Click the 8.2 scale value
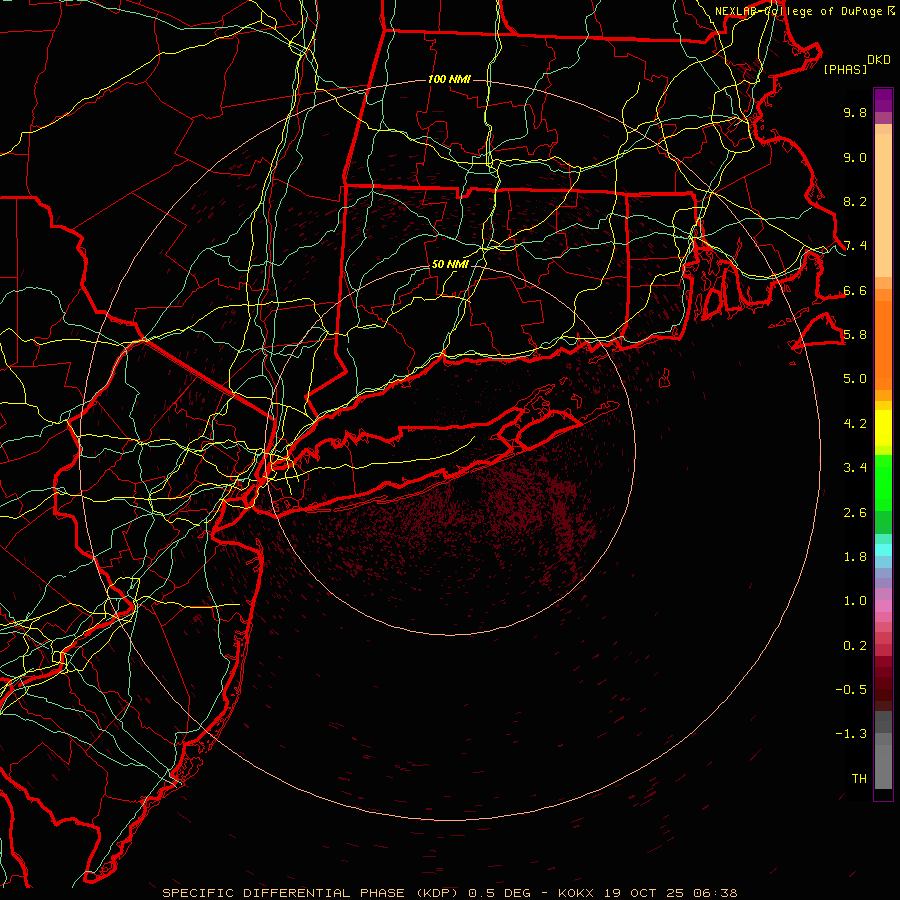The width and height of the screenshot is (900, 900). 855,201
